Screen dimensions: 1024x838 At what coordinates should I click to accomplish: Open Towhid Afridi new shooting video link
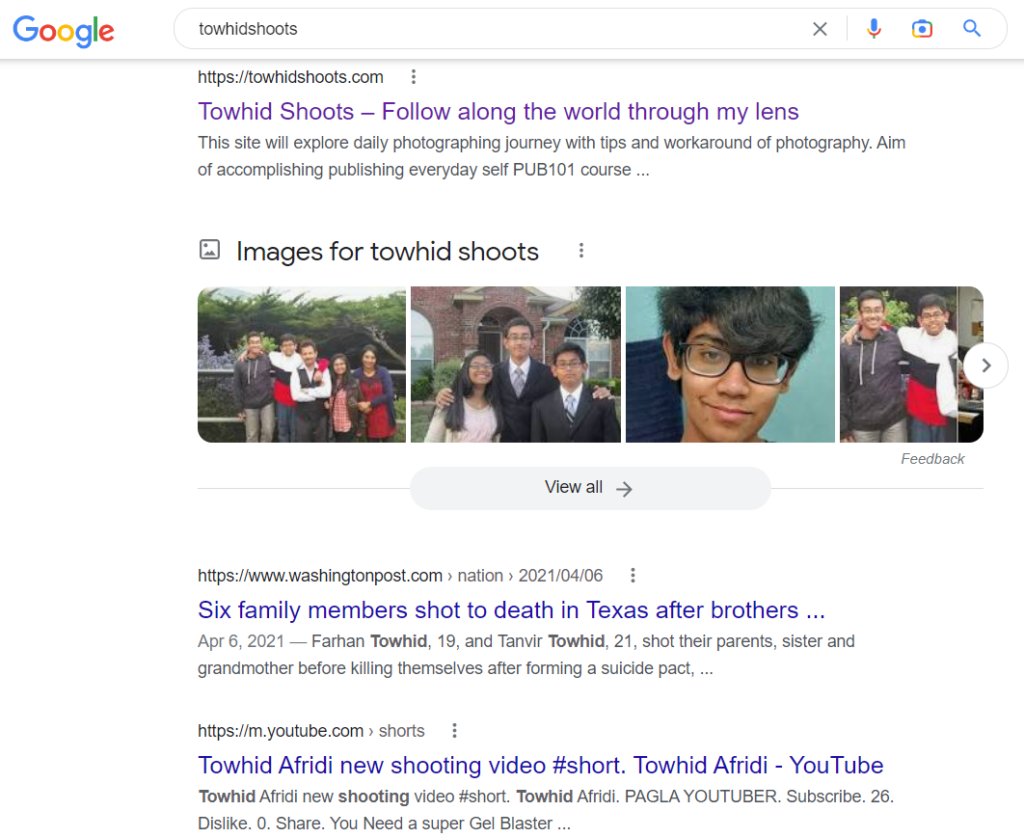pyautogui.click(x=541, y=765)
